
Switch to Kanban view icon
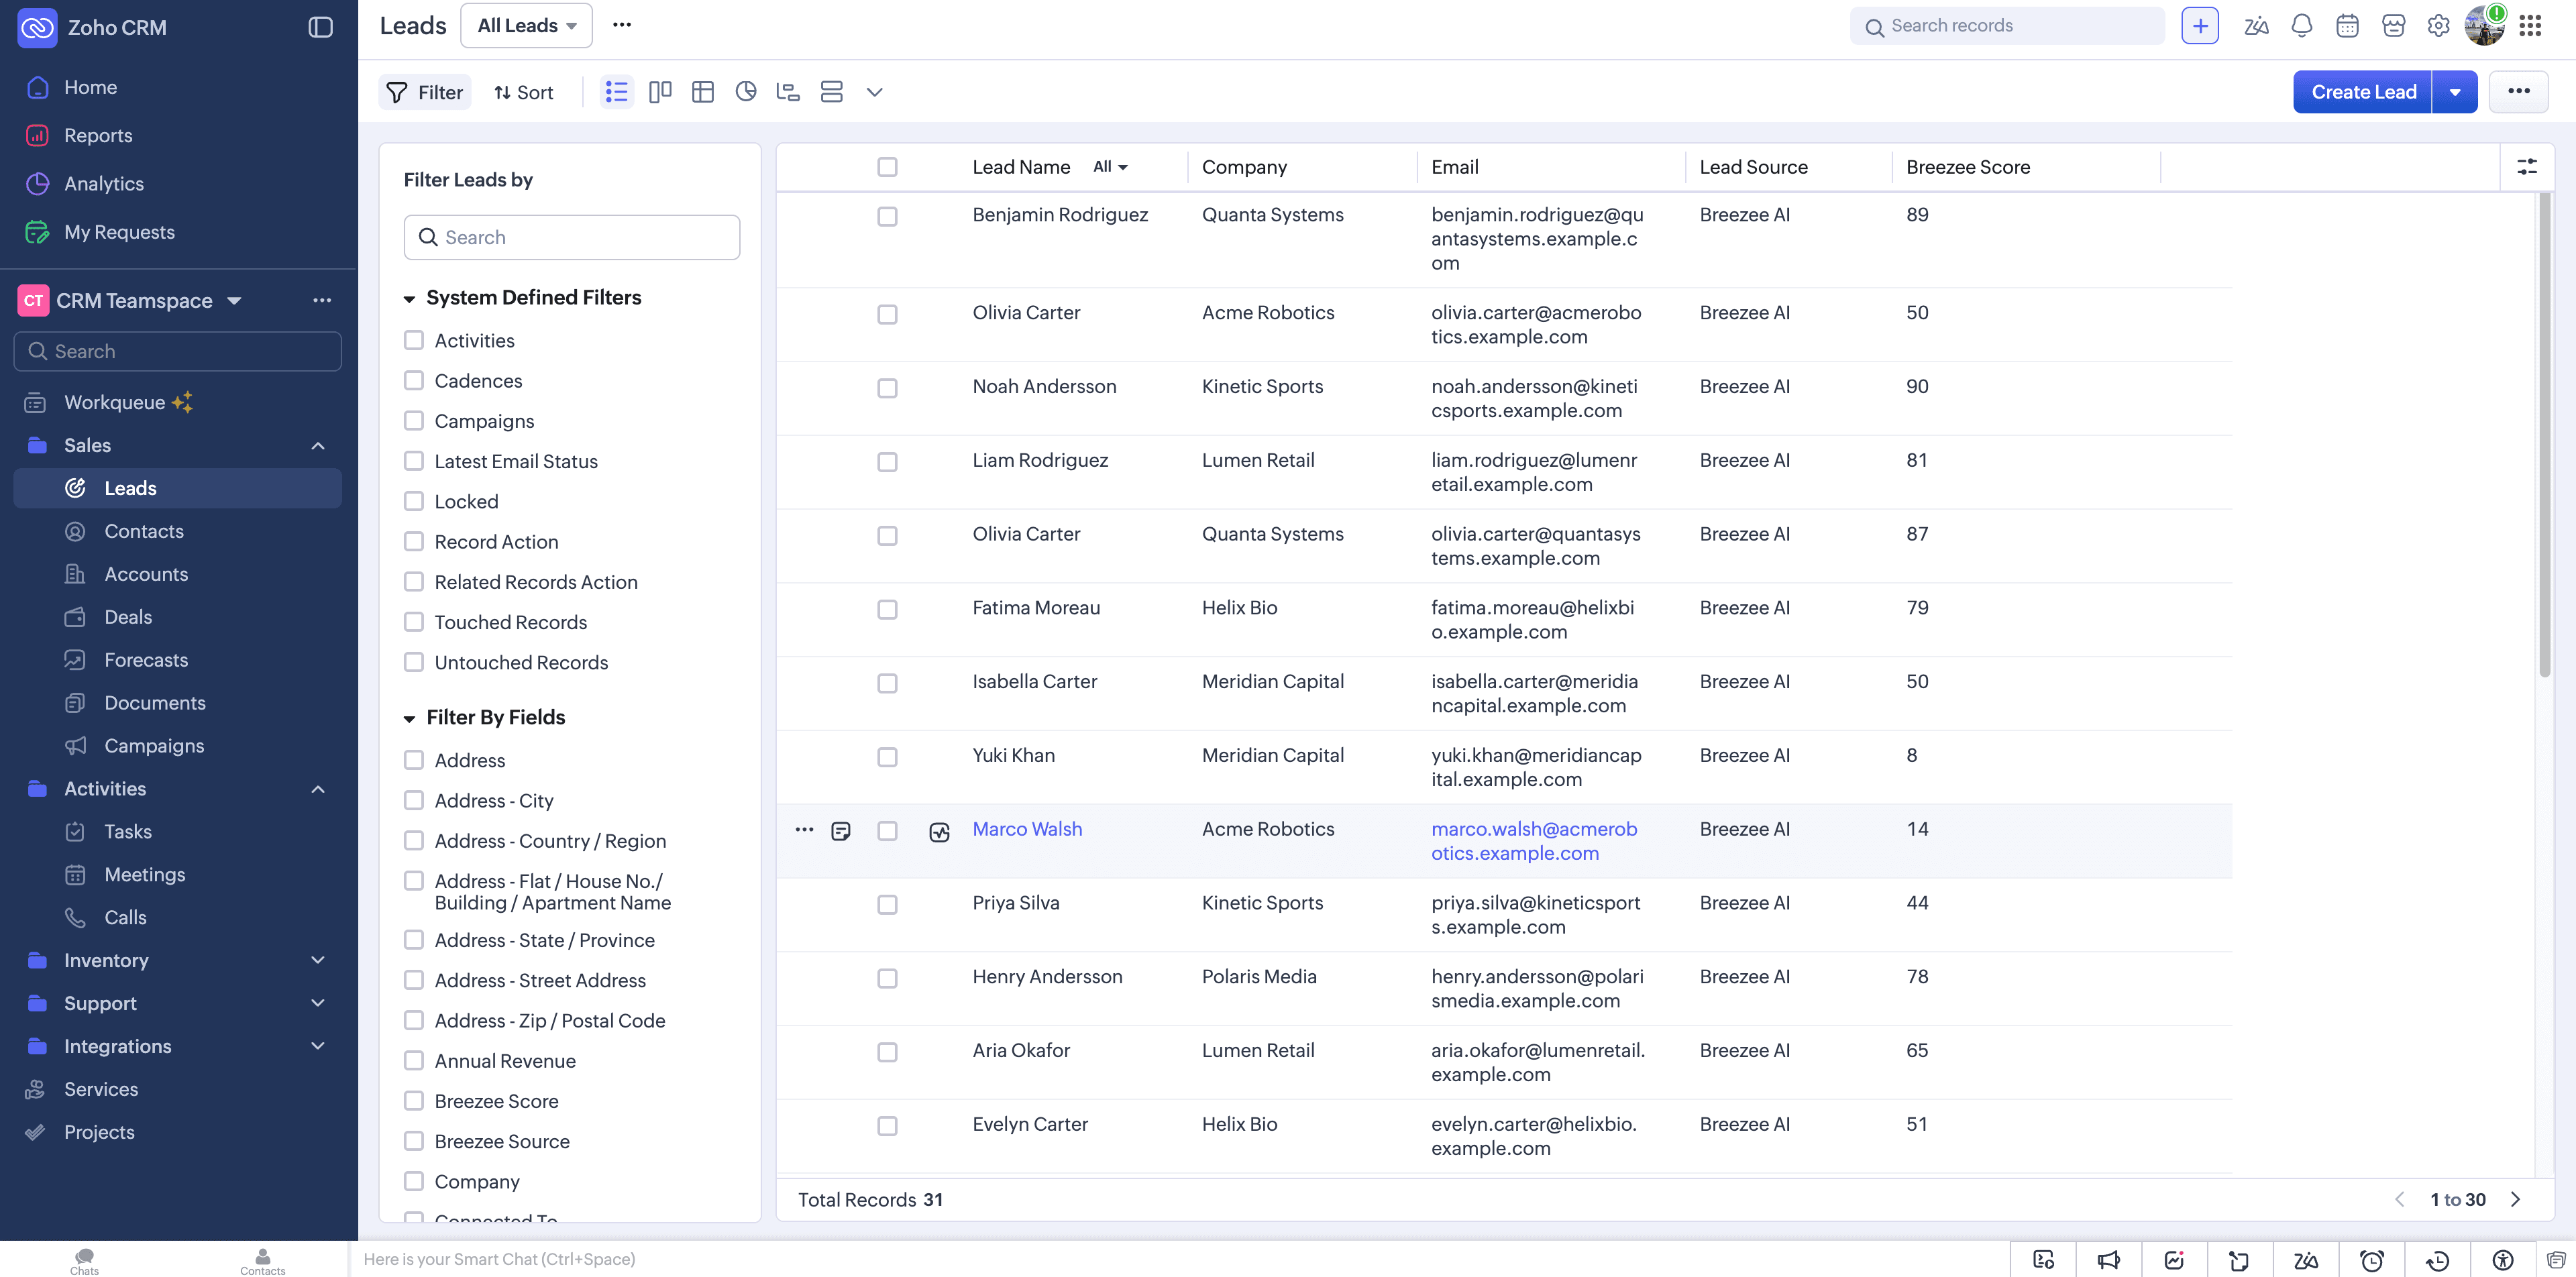660,92
